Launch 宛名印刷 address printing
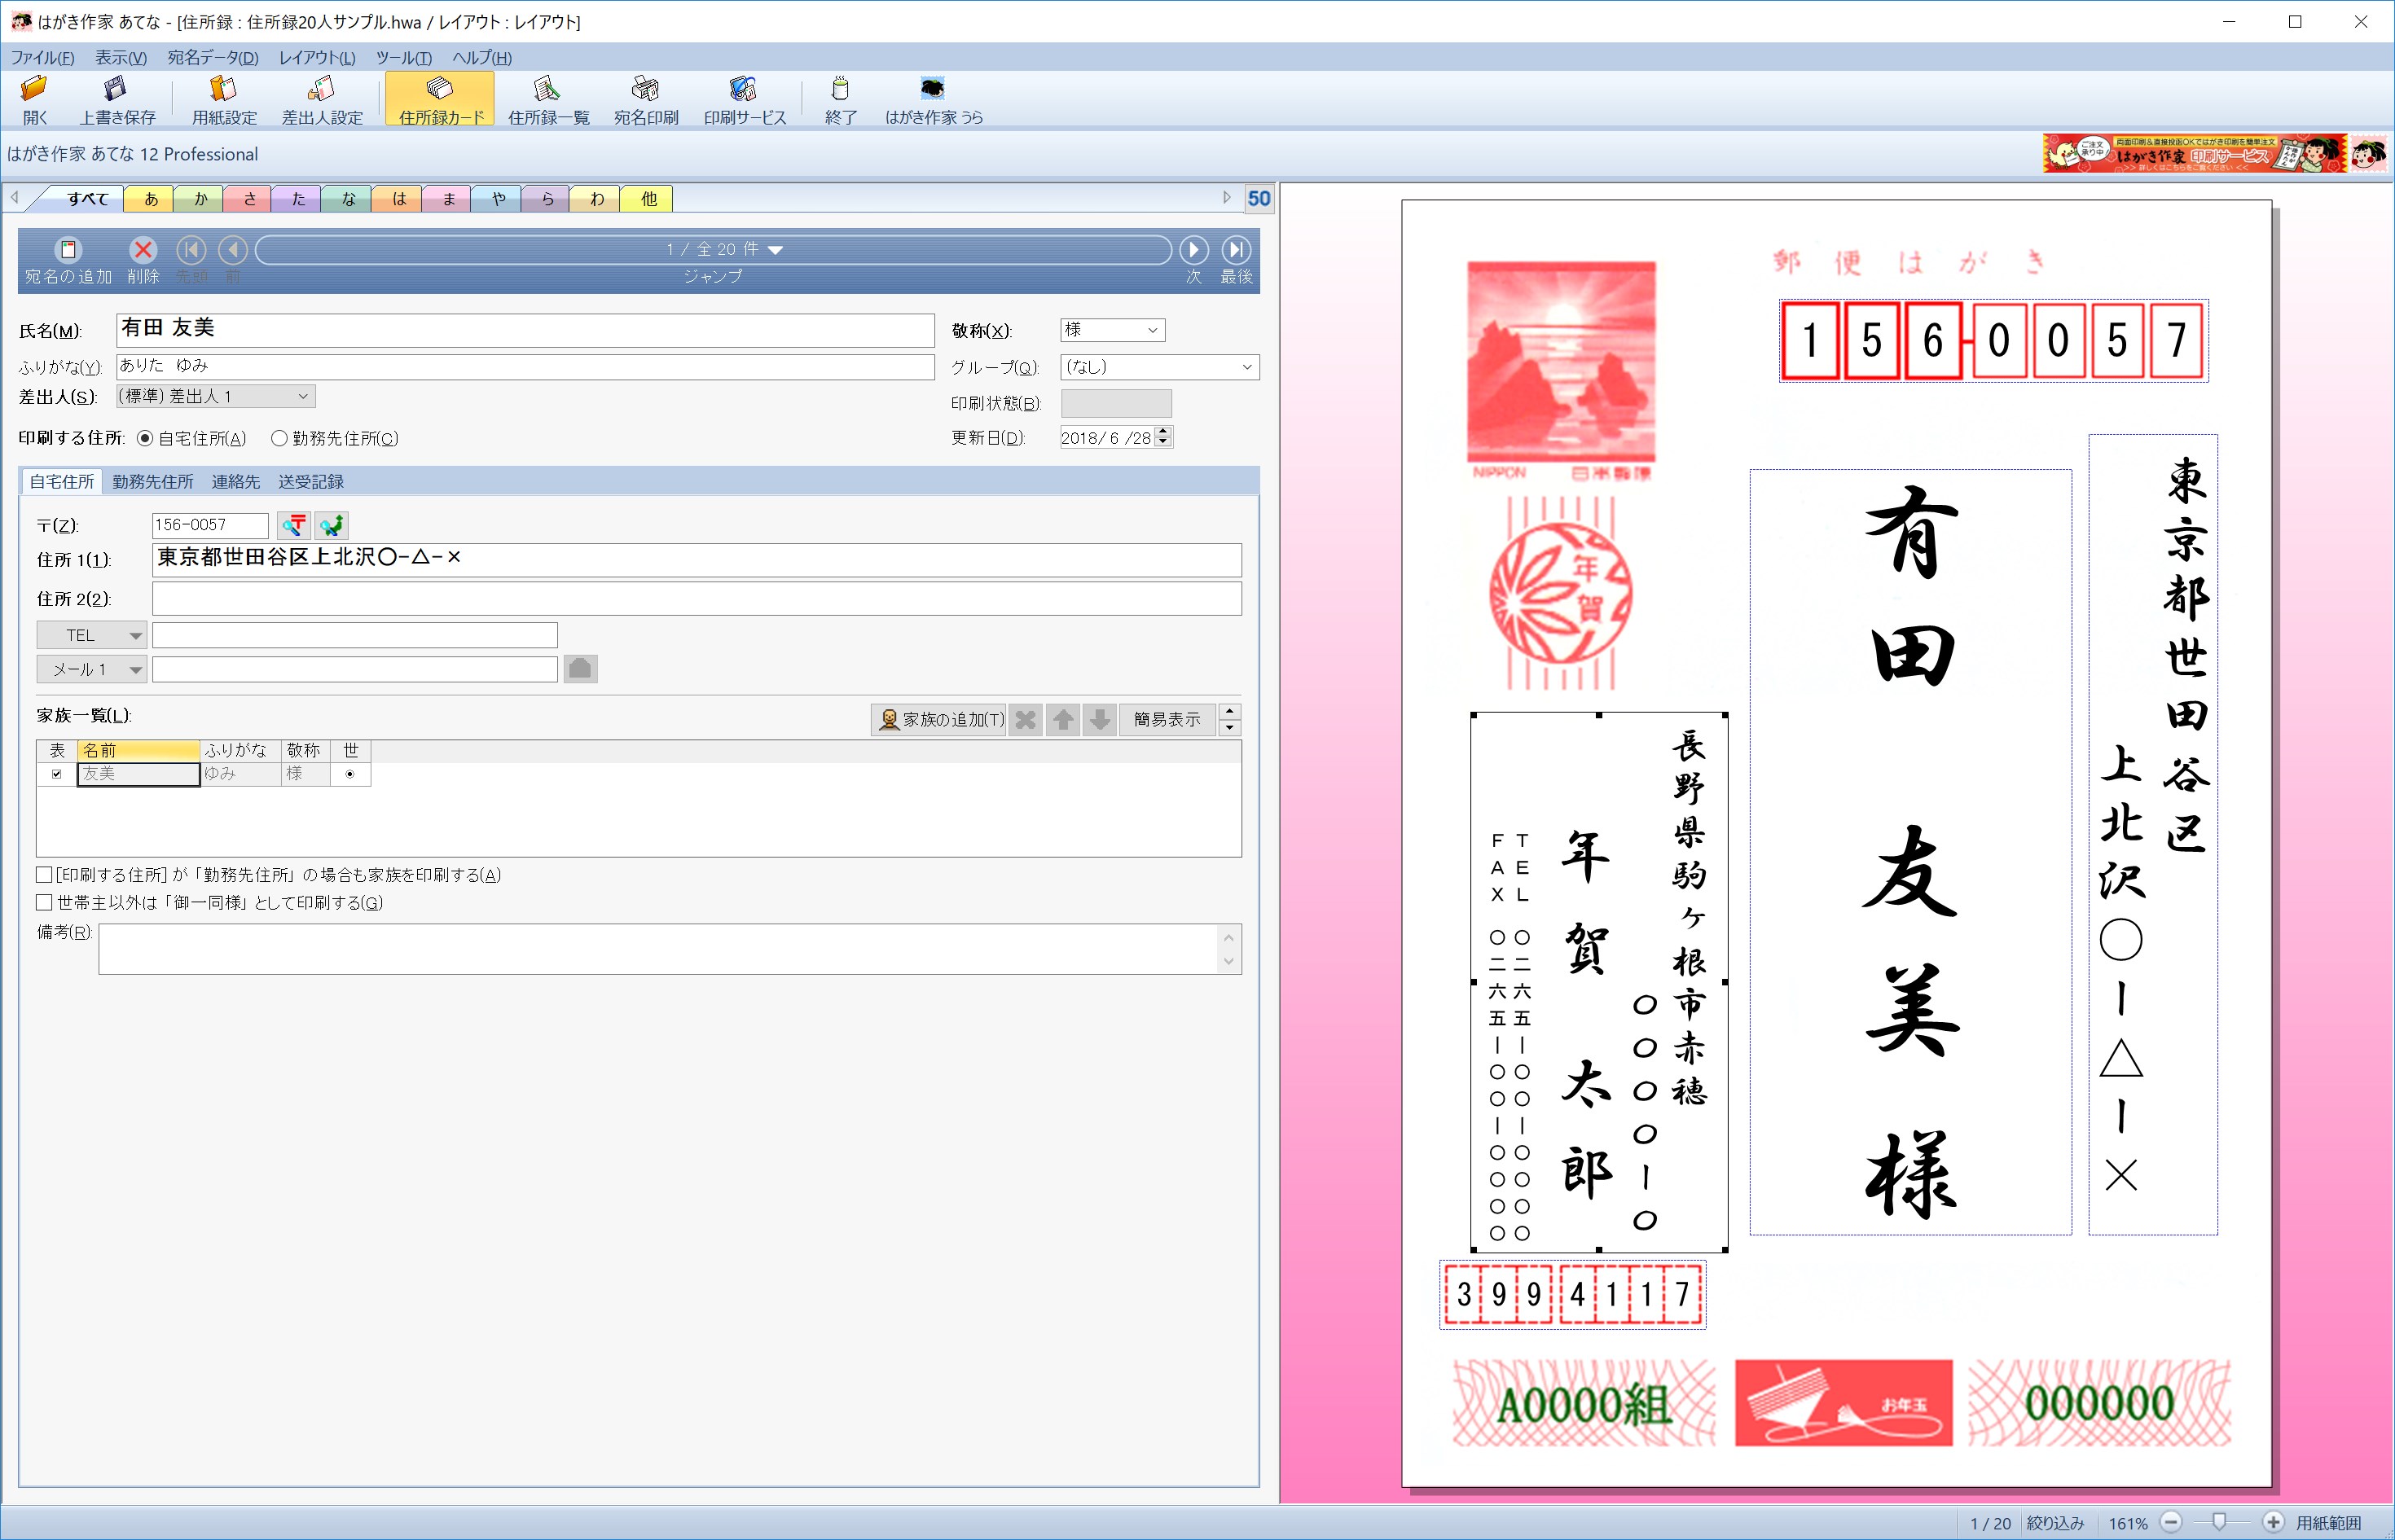 [646, 99]
